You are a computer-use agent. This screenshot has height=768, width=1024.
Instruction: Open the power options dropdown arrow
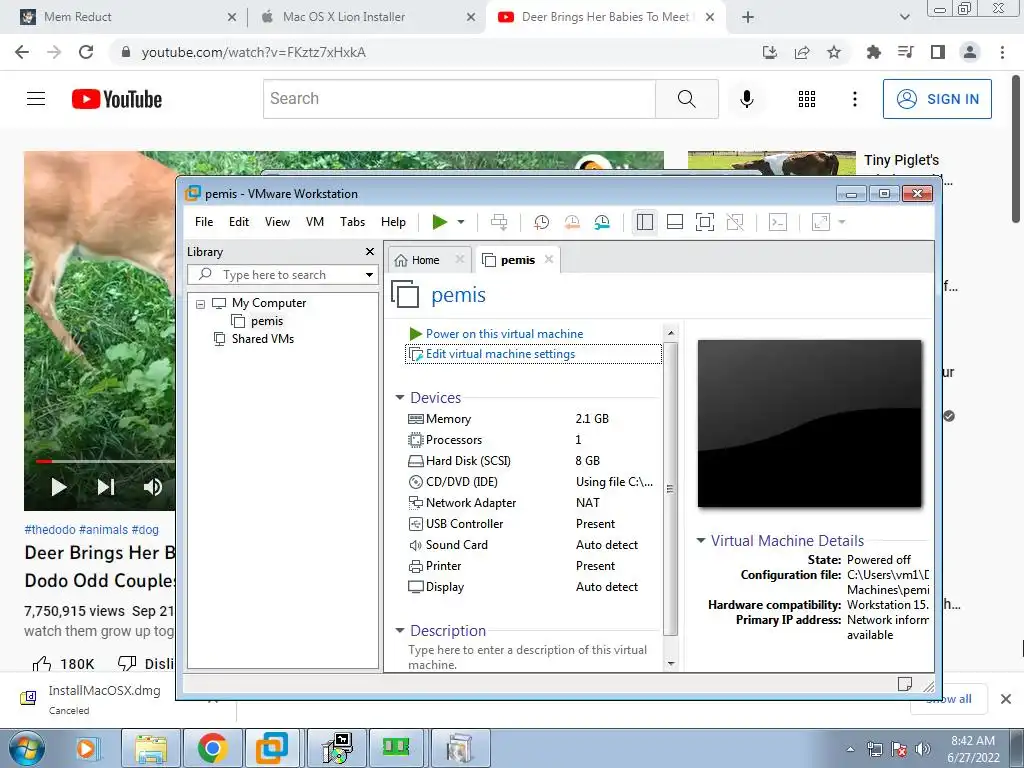click(461, 222)
